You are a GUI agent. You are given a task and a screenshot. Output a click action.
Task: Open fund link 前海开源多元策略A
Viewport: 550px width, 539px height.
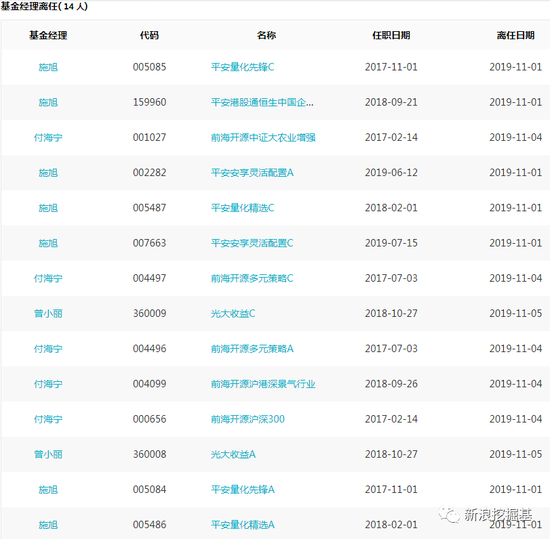[252, 349]
